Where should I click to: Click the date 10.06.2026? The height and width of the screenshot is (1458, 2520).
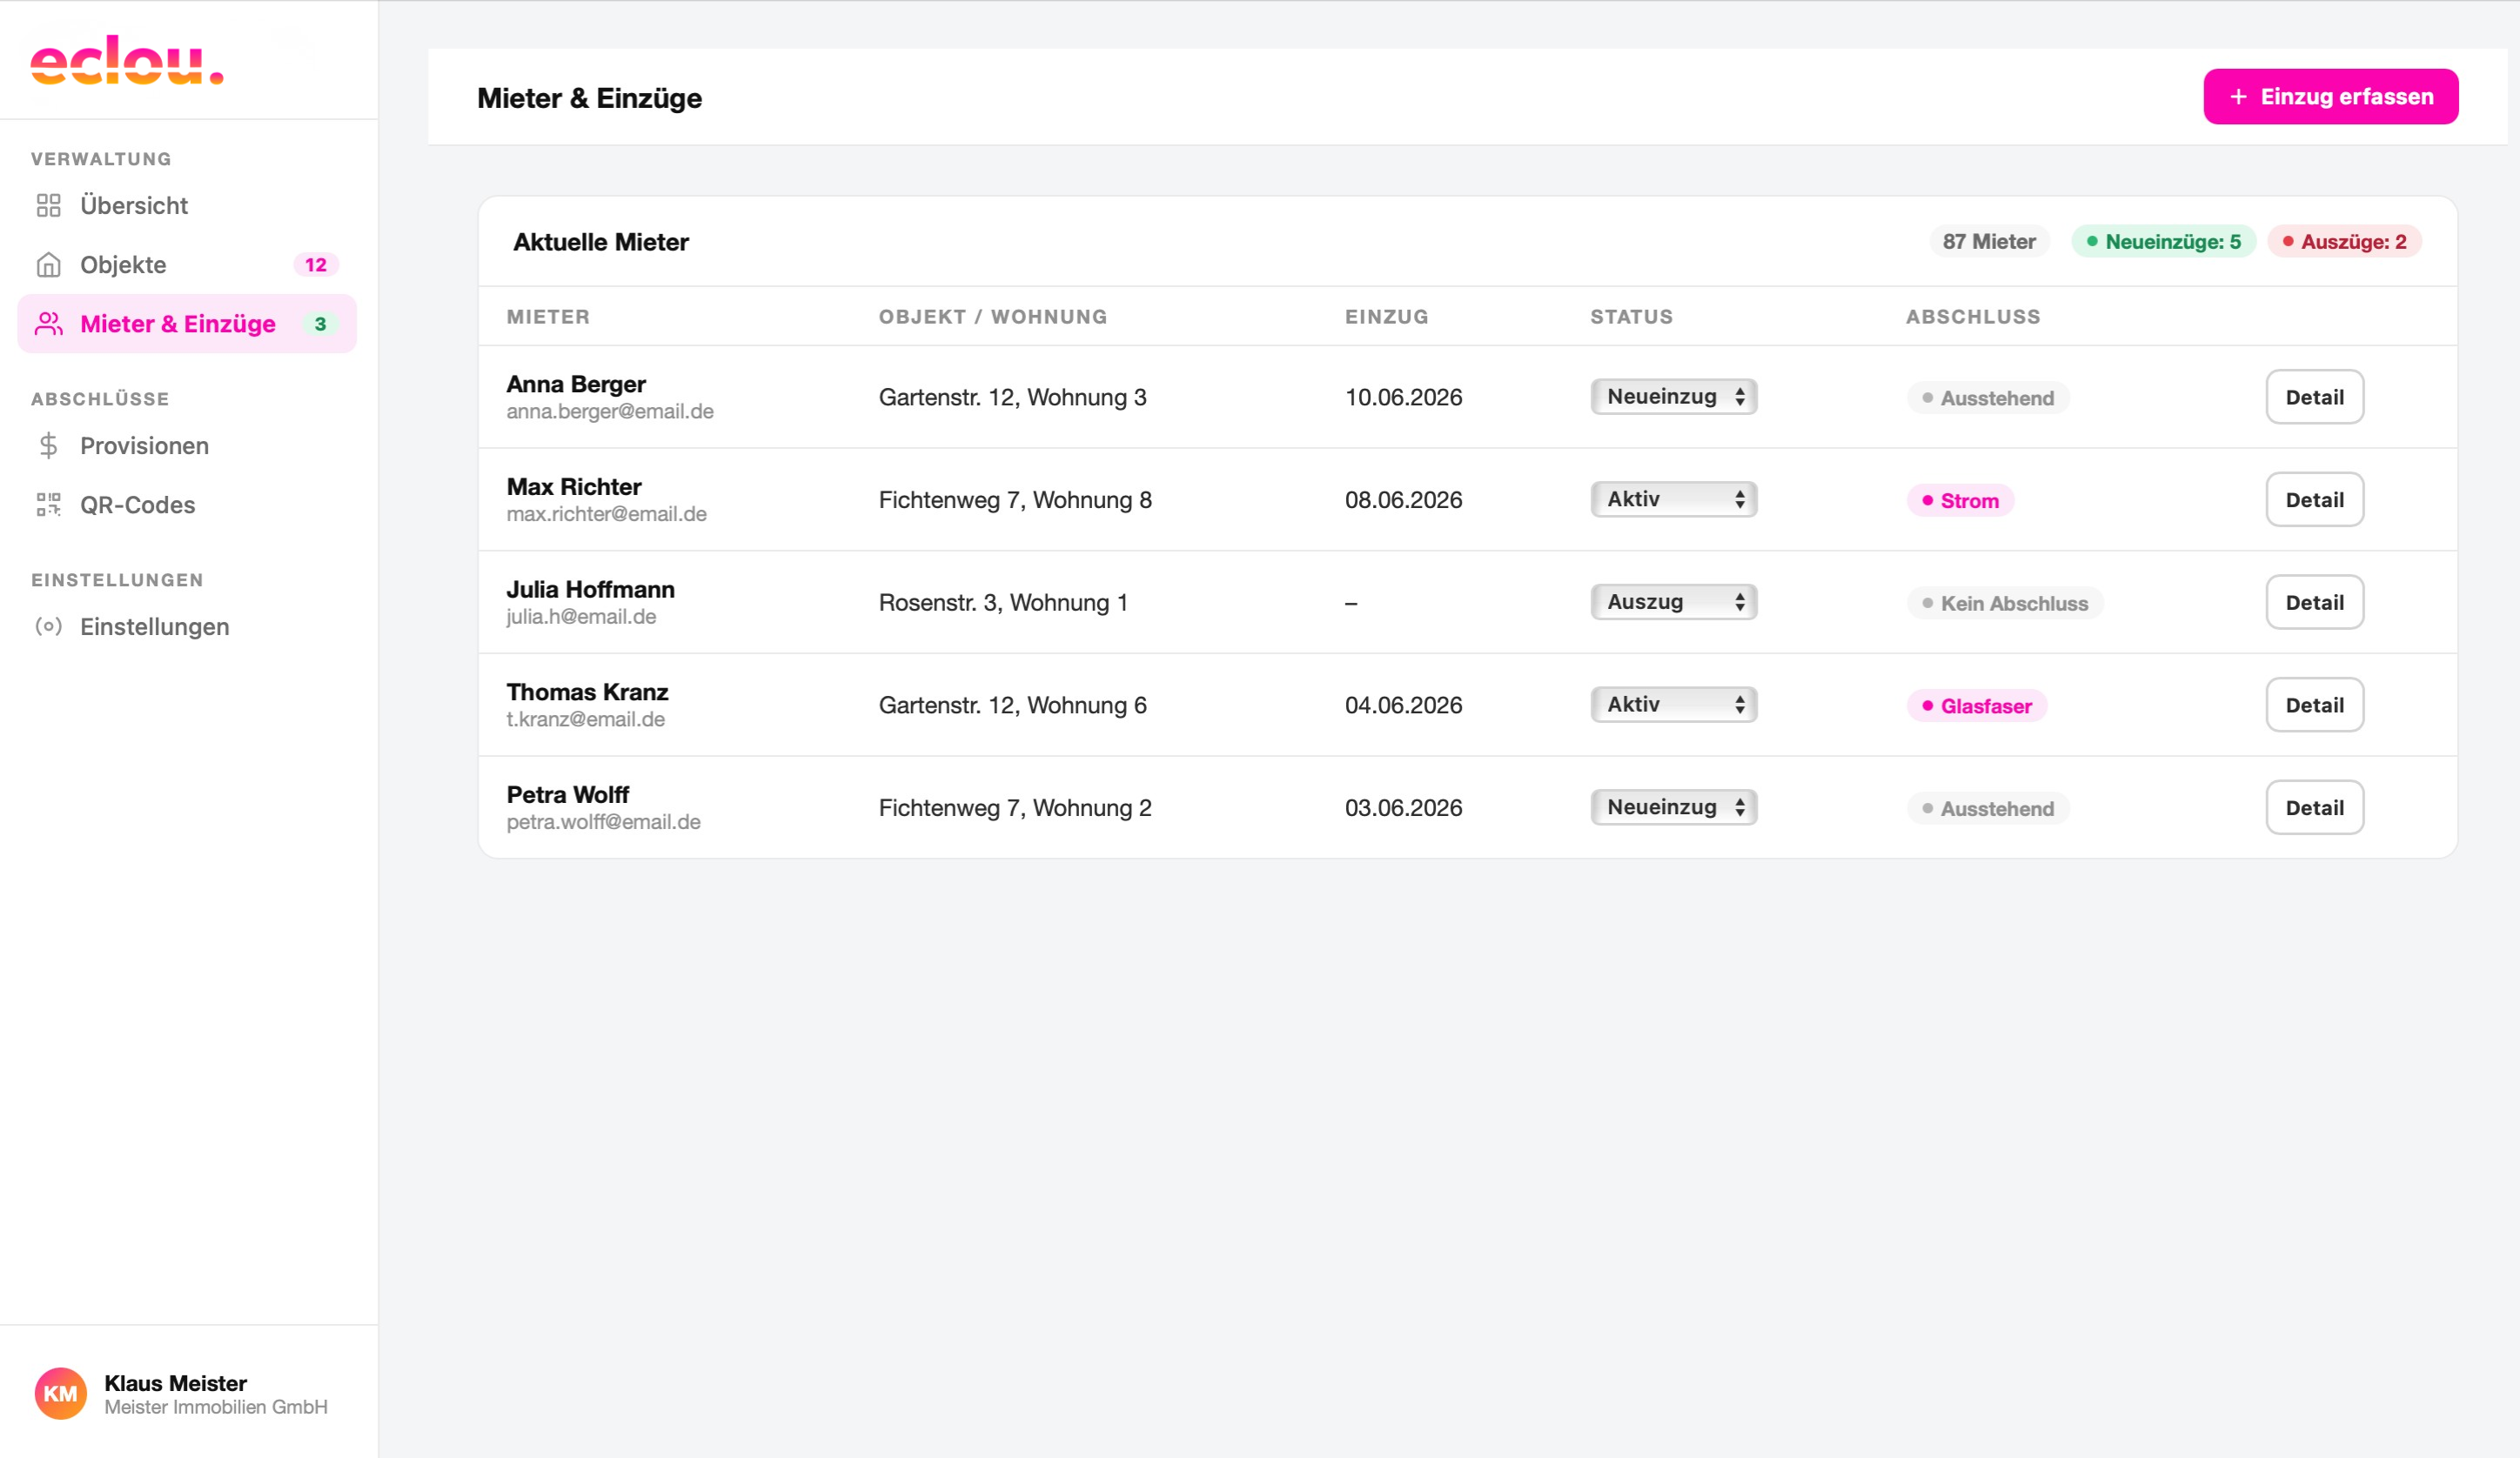[1403, 397]
